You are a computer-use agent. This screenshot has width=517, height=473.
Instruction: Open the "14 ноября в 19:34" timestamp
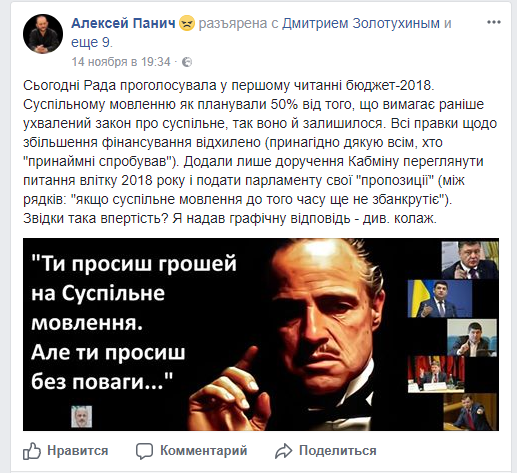[x=121, y=62]
